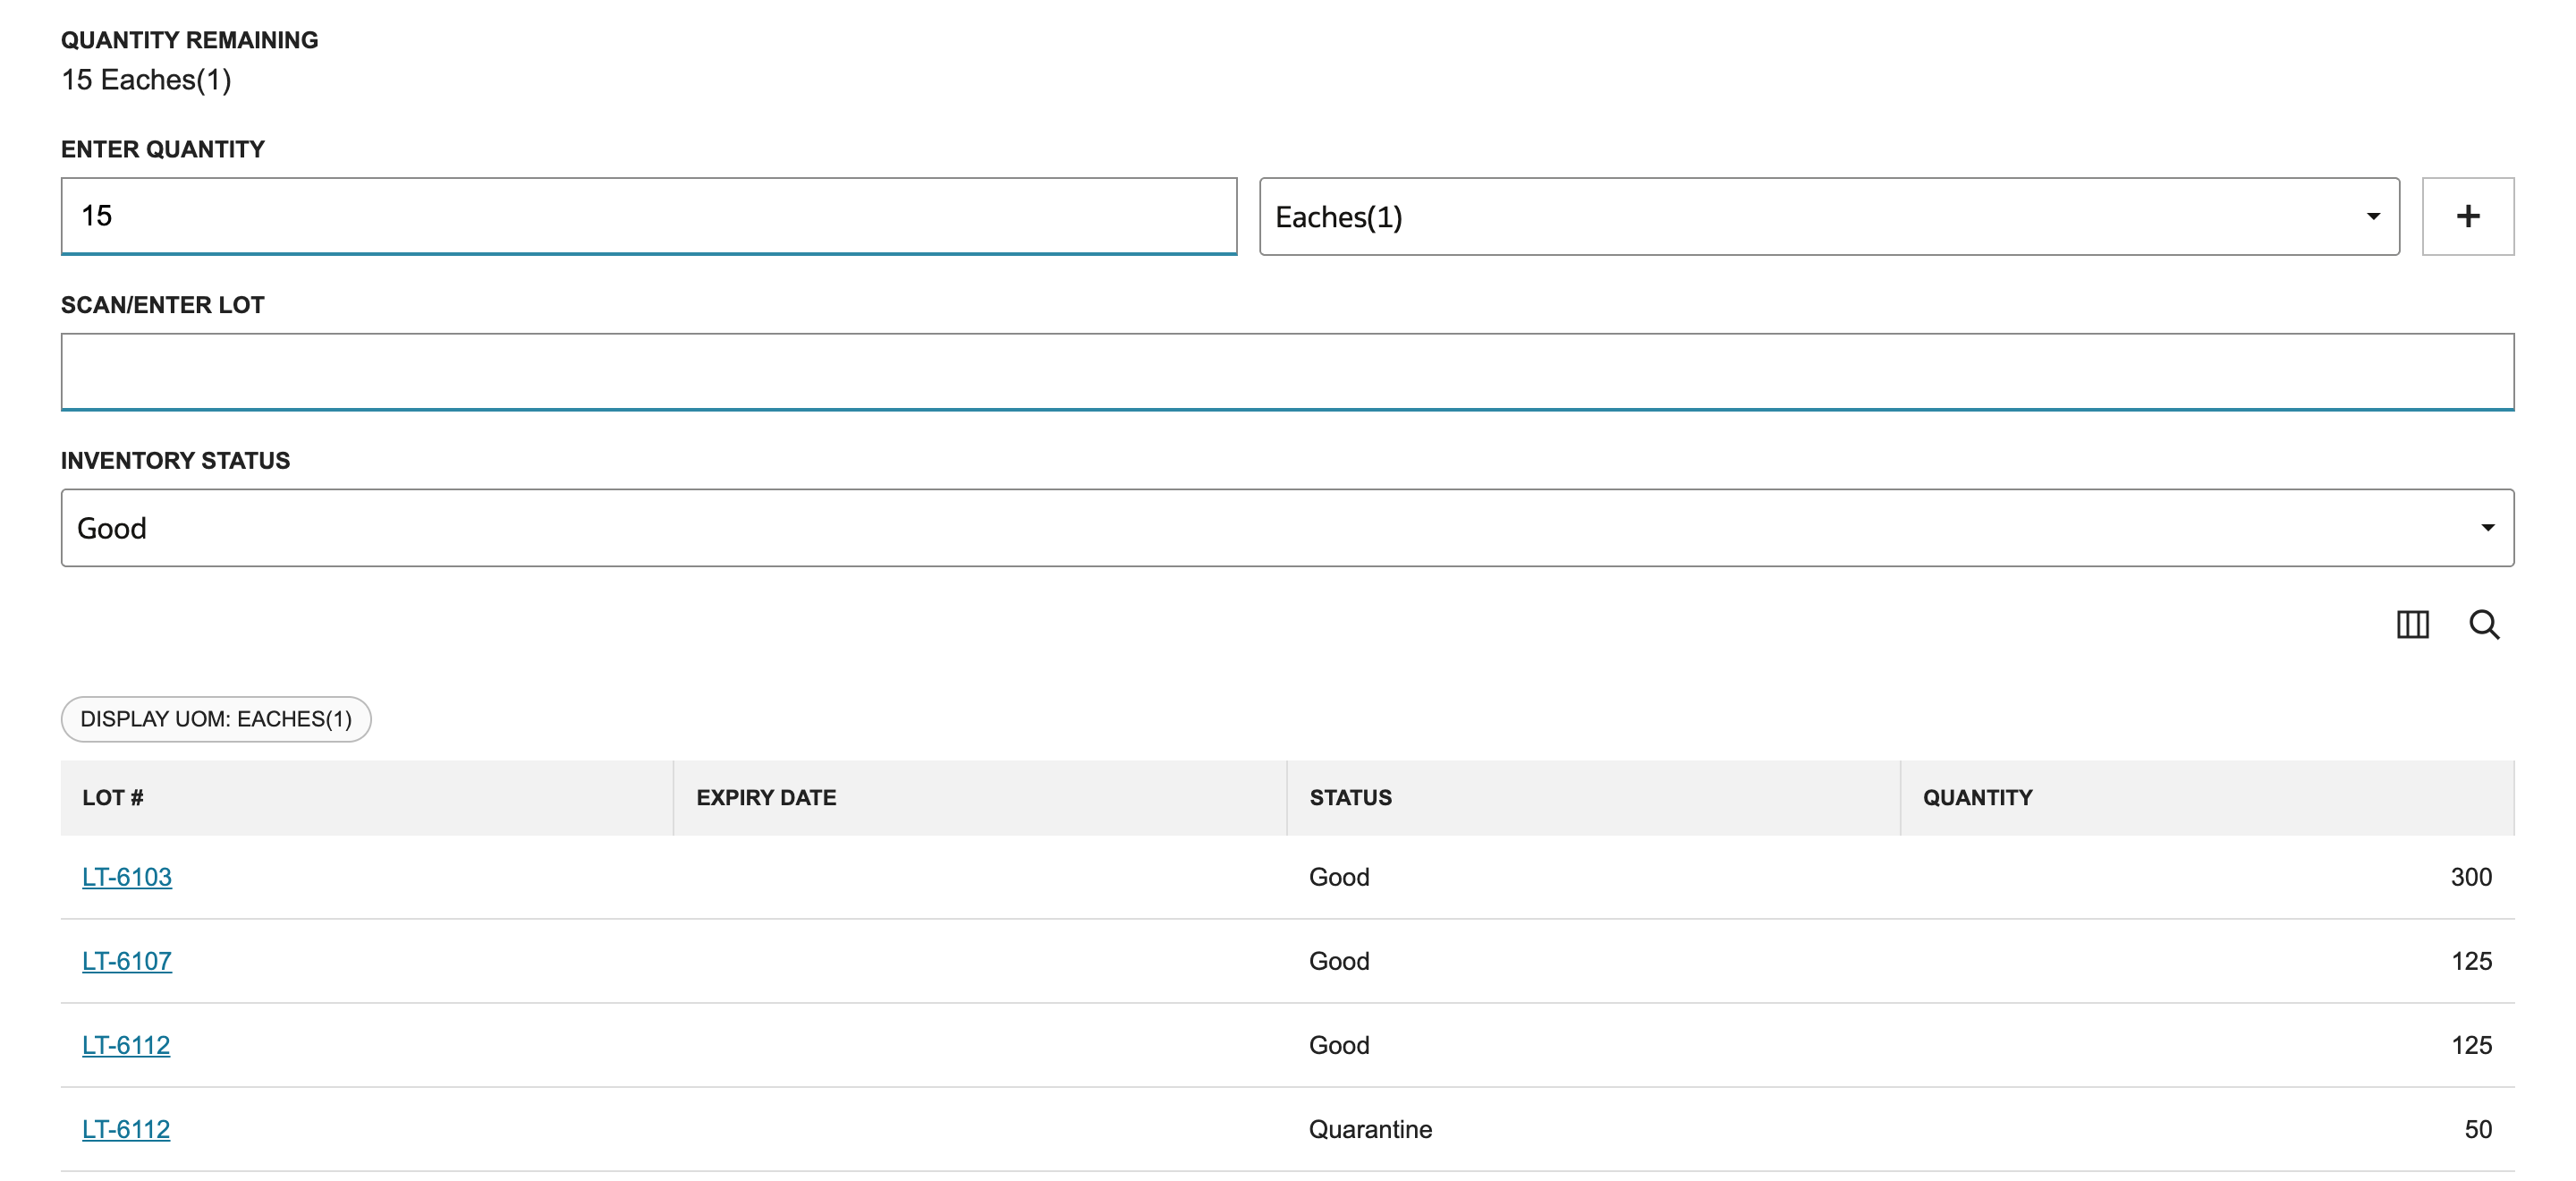The height and width of the screenshot is (1181, 2576).
Task: Open the column chooser icon
Action: (2412, 624)
